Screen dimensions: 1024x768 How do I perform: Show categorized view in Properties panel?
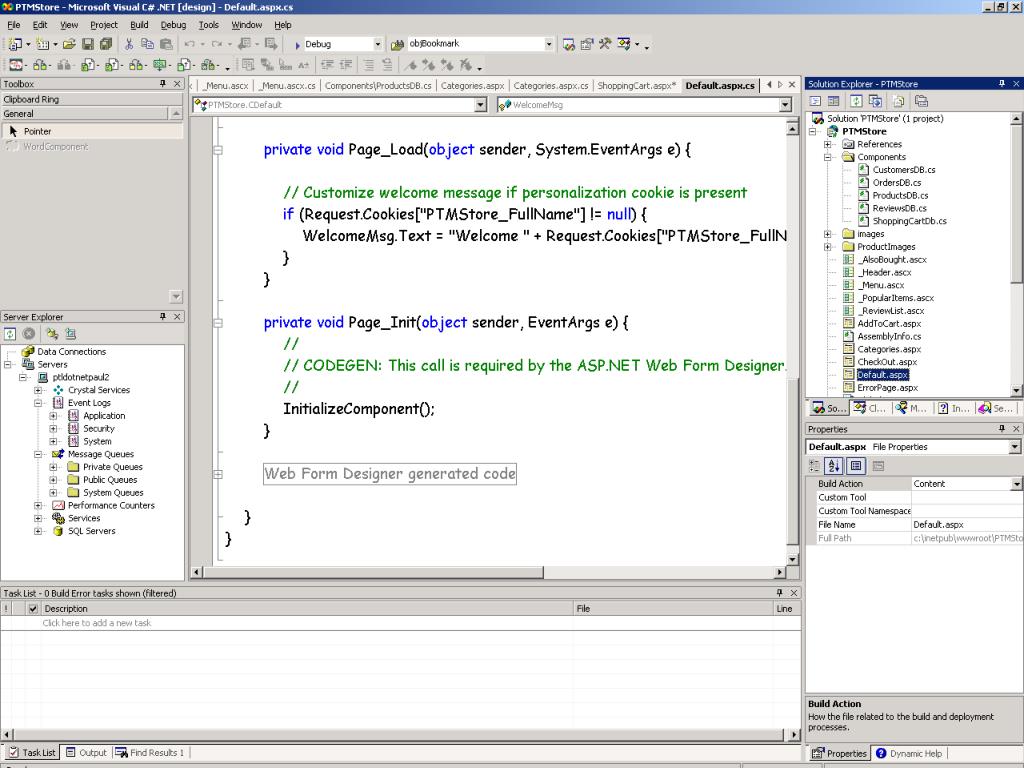pos(814,466)
